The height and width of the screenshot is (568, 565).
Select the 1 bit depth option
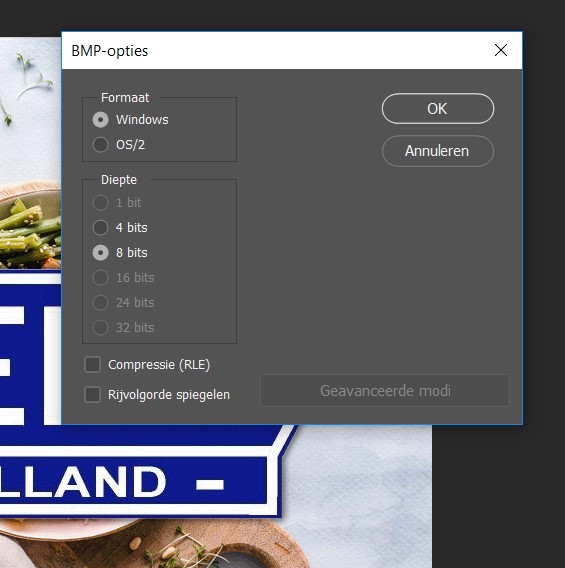tap(100, 202)
